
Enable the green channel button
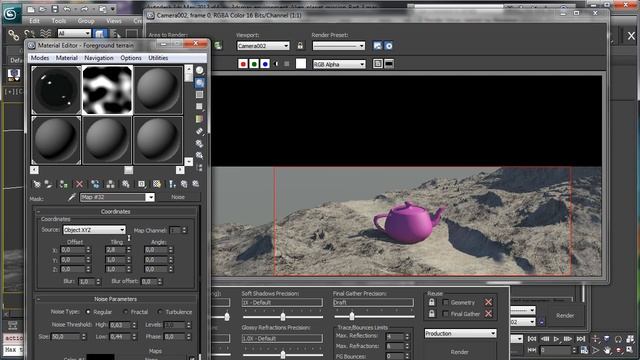tap(254, 64)
